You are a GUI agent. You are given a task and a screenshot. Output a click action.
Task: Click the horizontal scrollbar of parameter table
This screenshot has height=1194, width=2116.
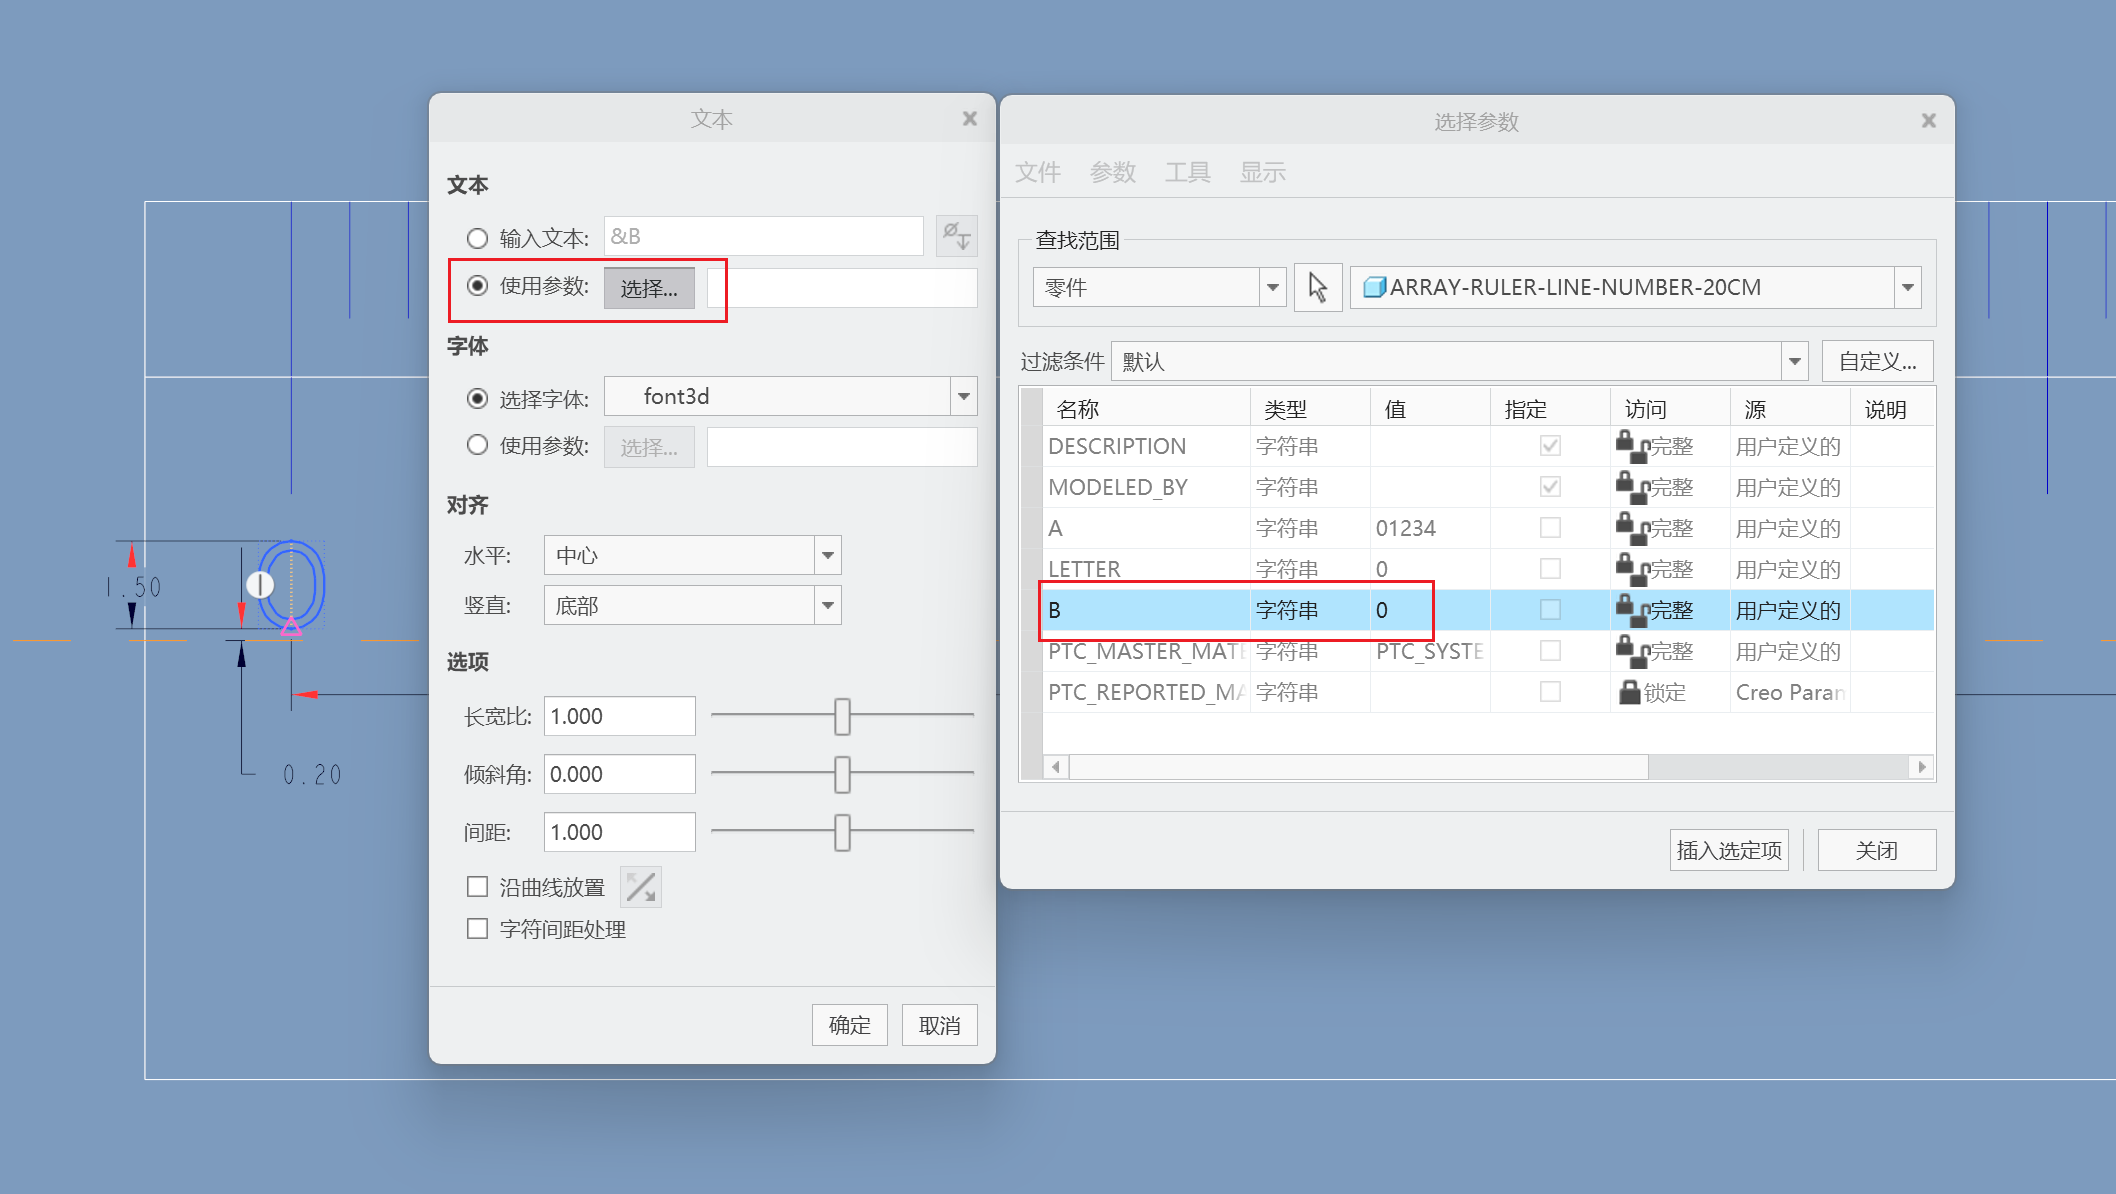1358,767
